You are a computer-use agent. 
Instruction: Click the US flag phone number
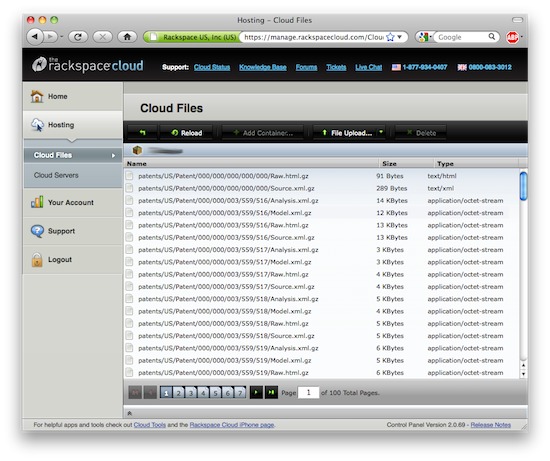point(420,67)
